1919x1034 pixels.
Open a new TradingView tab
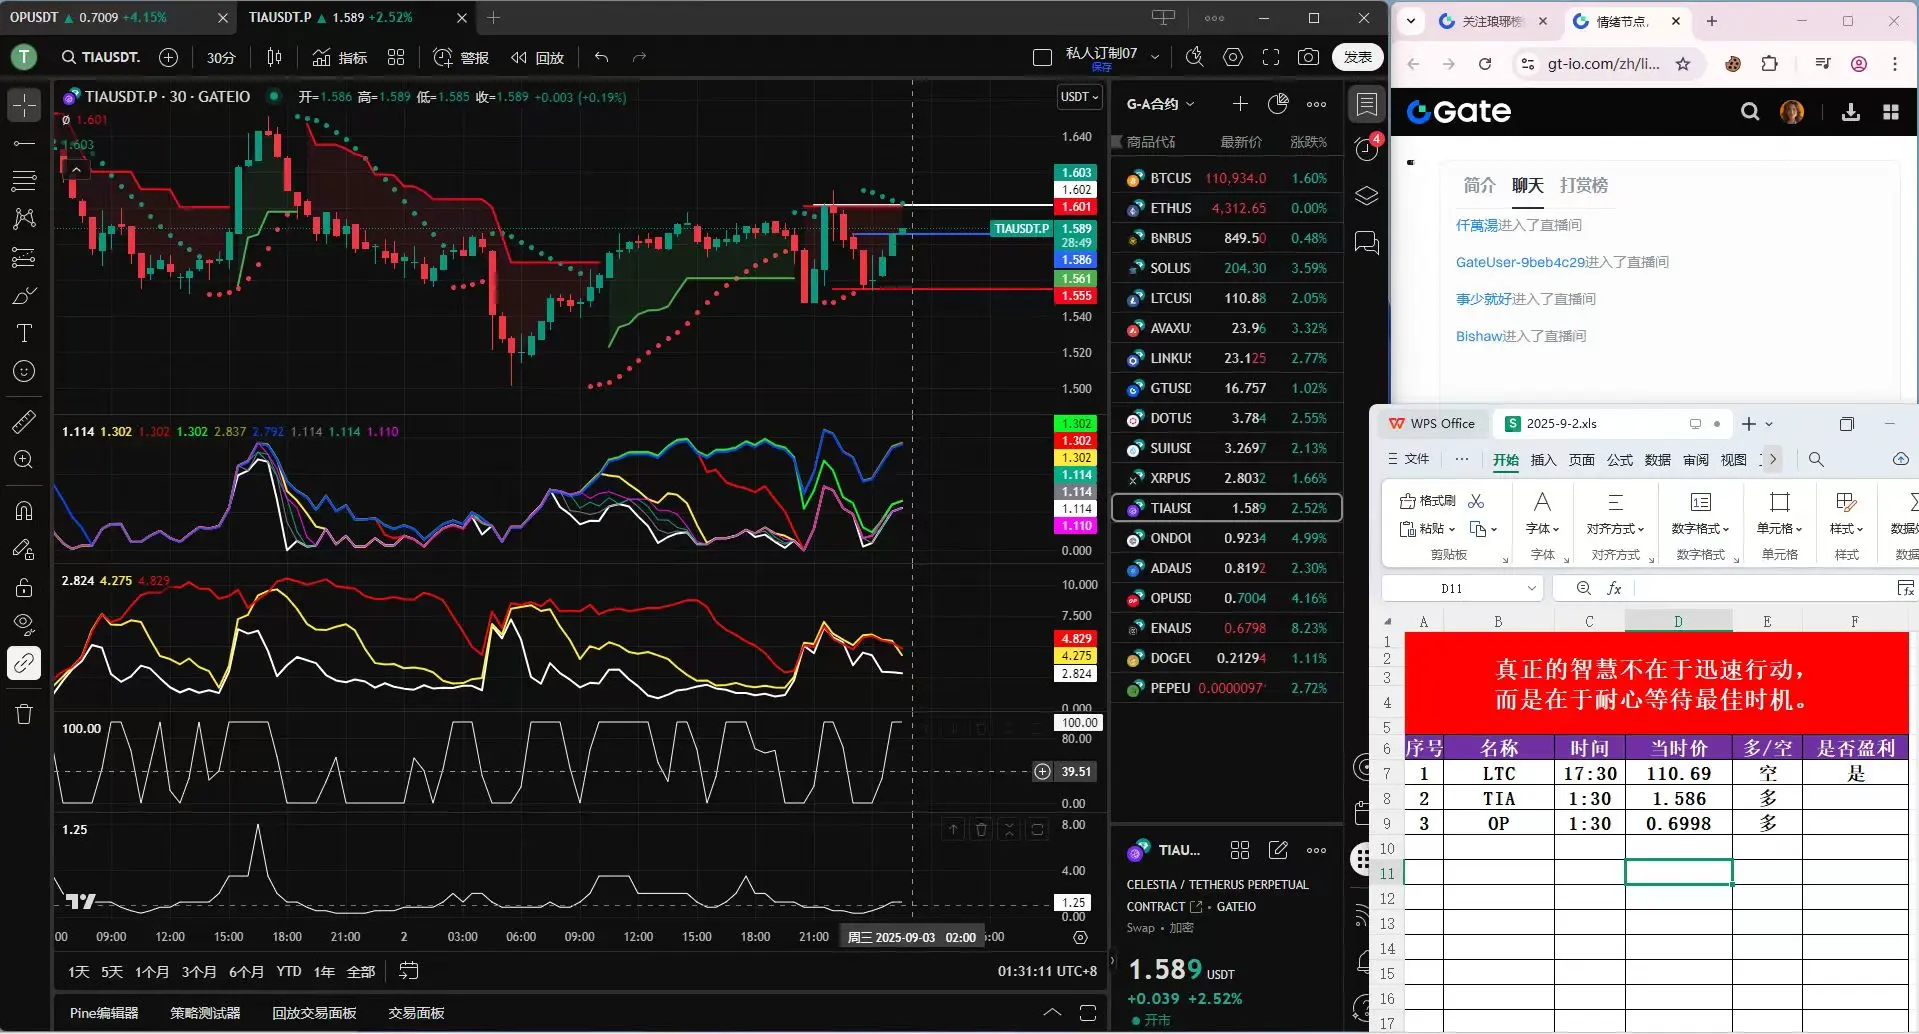click(x=493, y=17)
